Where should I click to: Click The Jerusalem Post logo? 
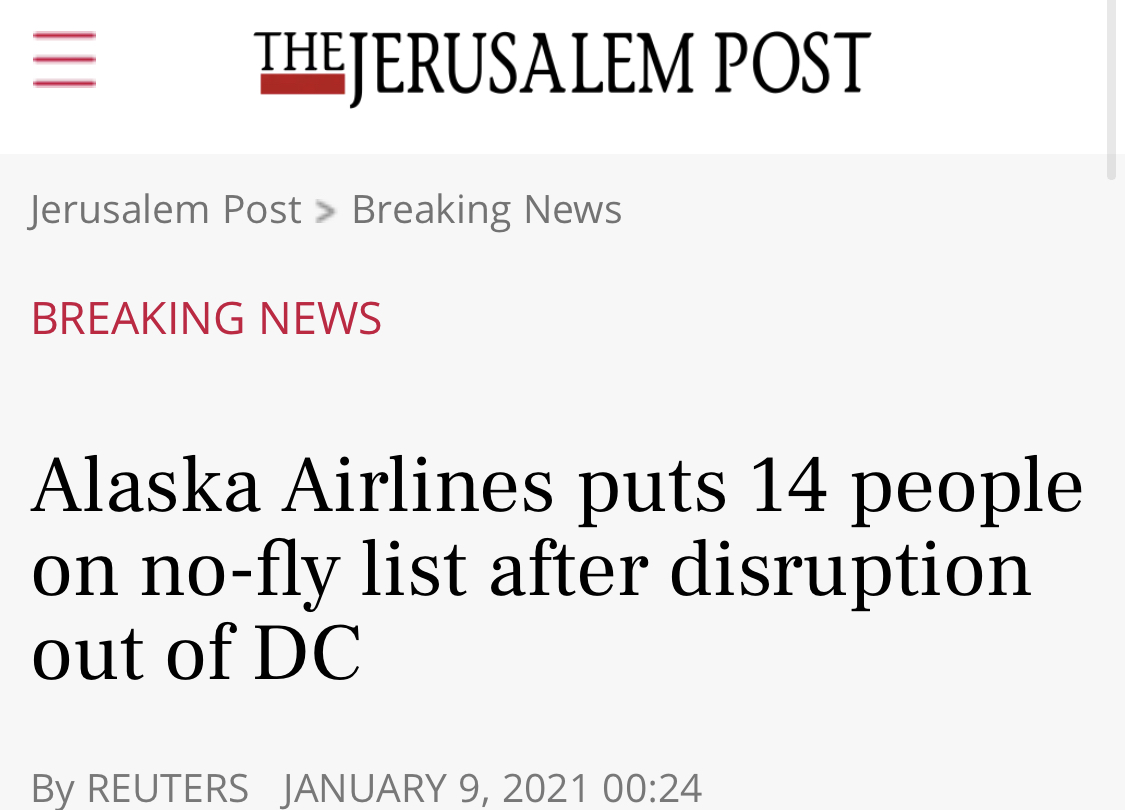[562, 65]
